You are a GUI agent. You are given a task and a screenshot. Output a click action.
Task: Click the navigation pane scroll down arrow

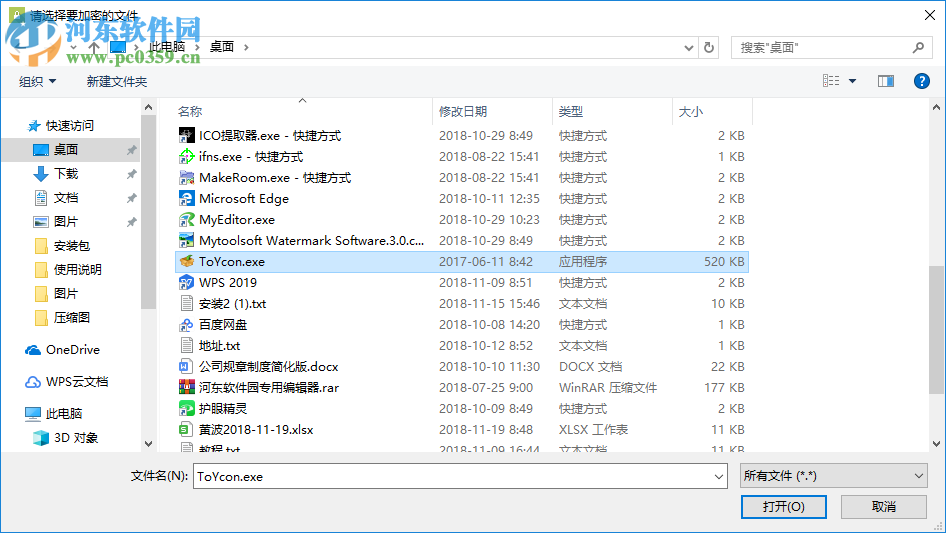tap(148, 444)
